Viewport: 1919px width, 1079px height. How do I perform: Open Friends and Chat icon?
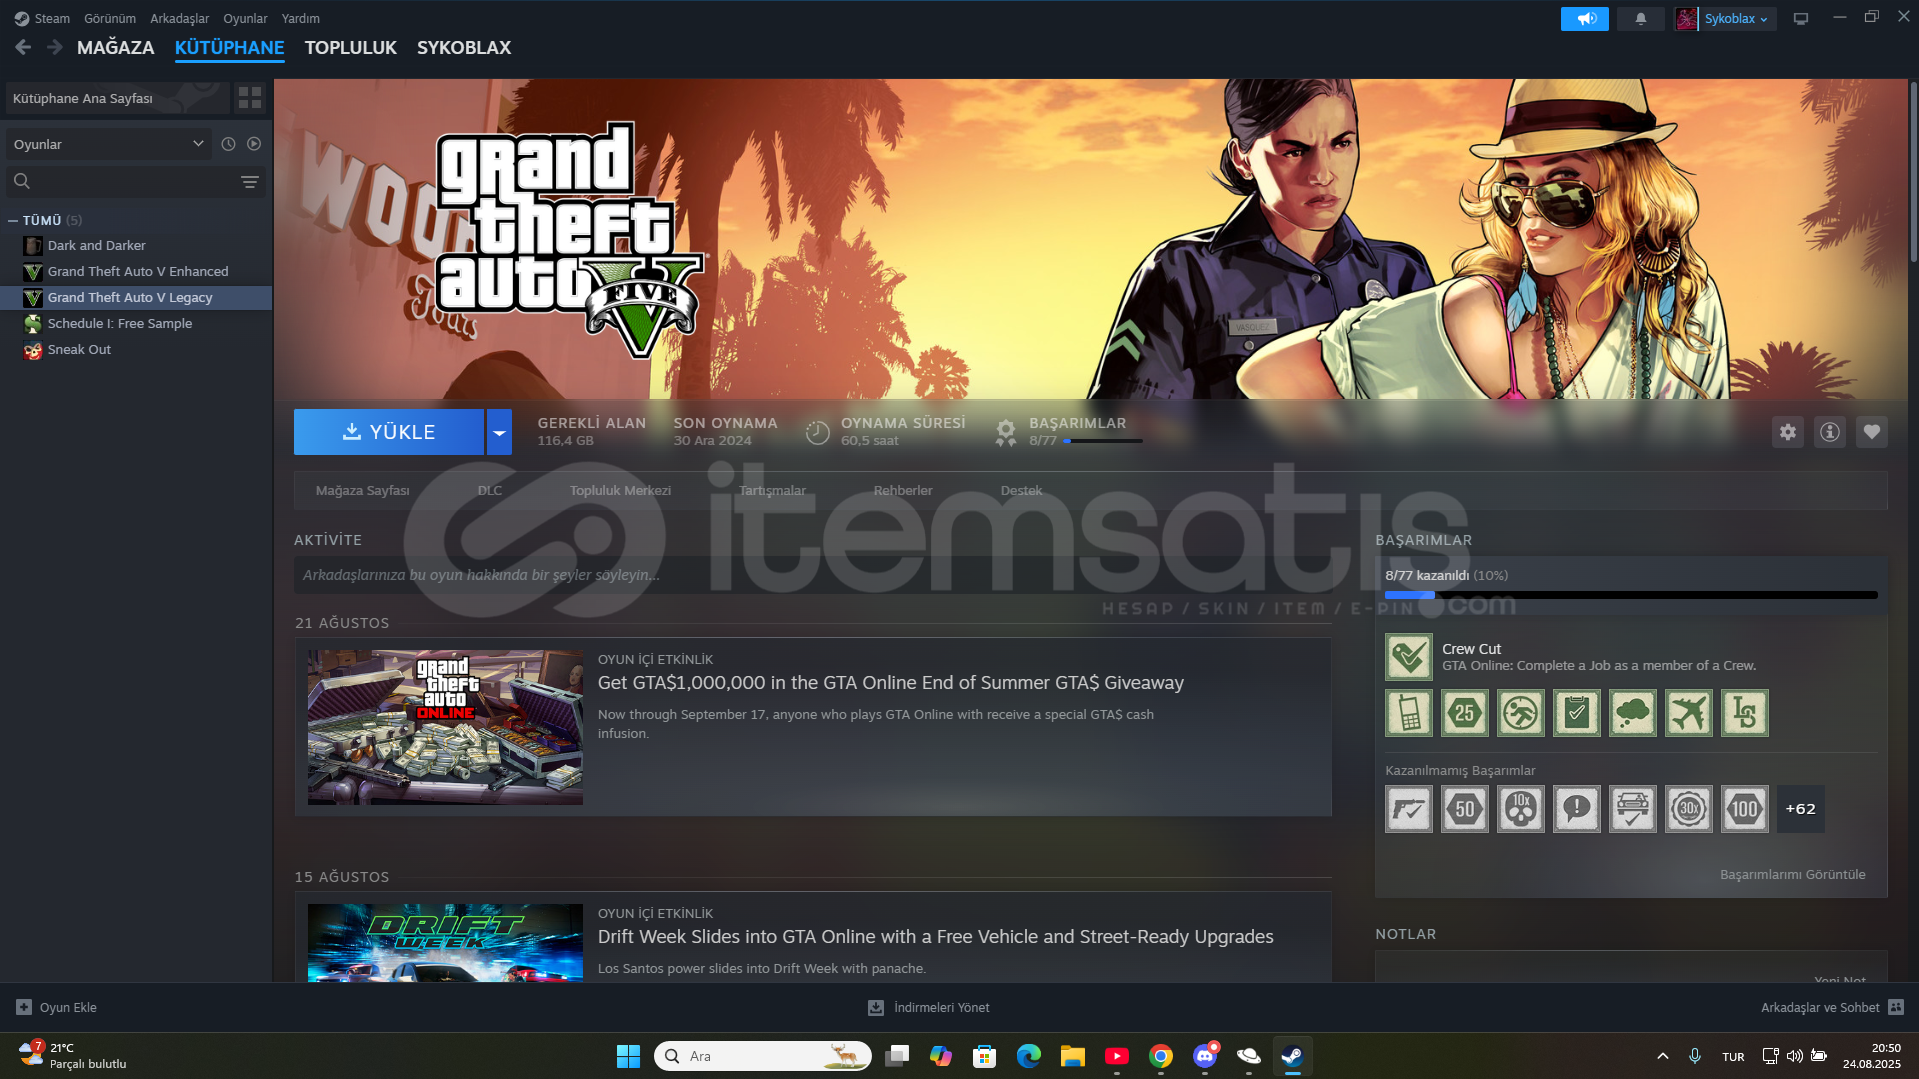coord(1896,1007)
